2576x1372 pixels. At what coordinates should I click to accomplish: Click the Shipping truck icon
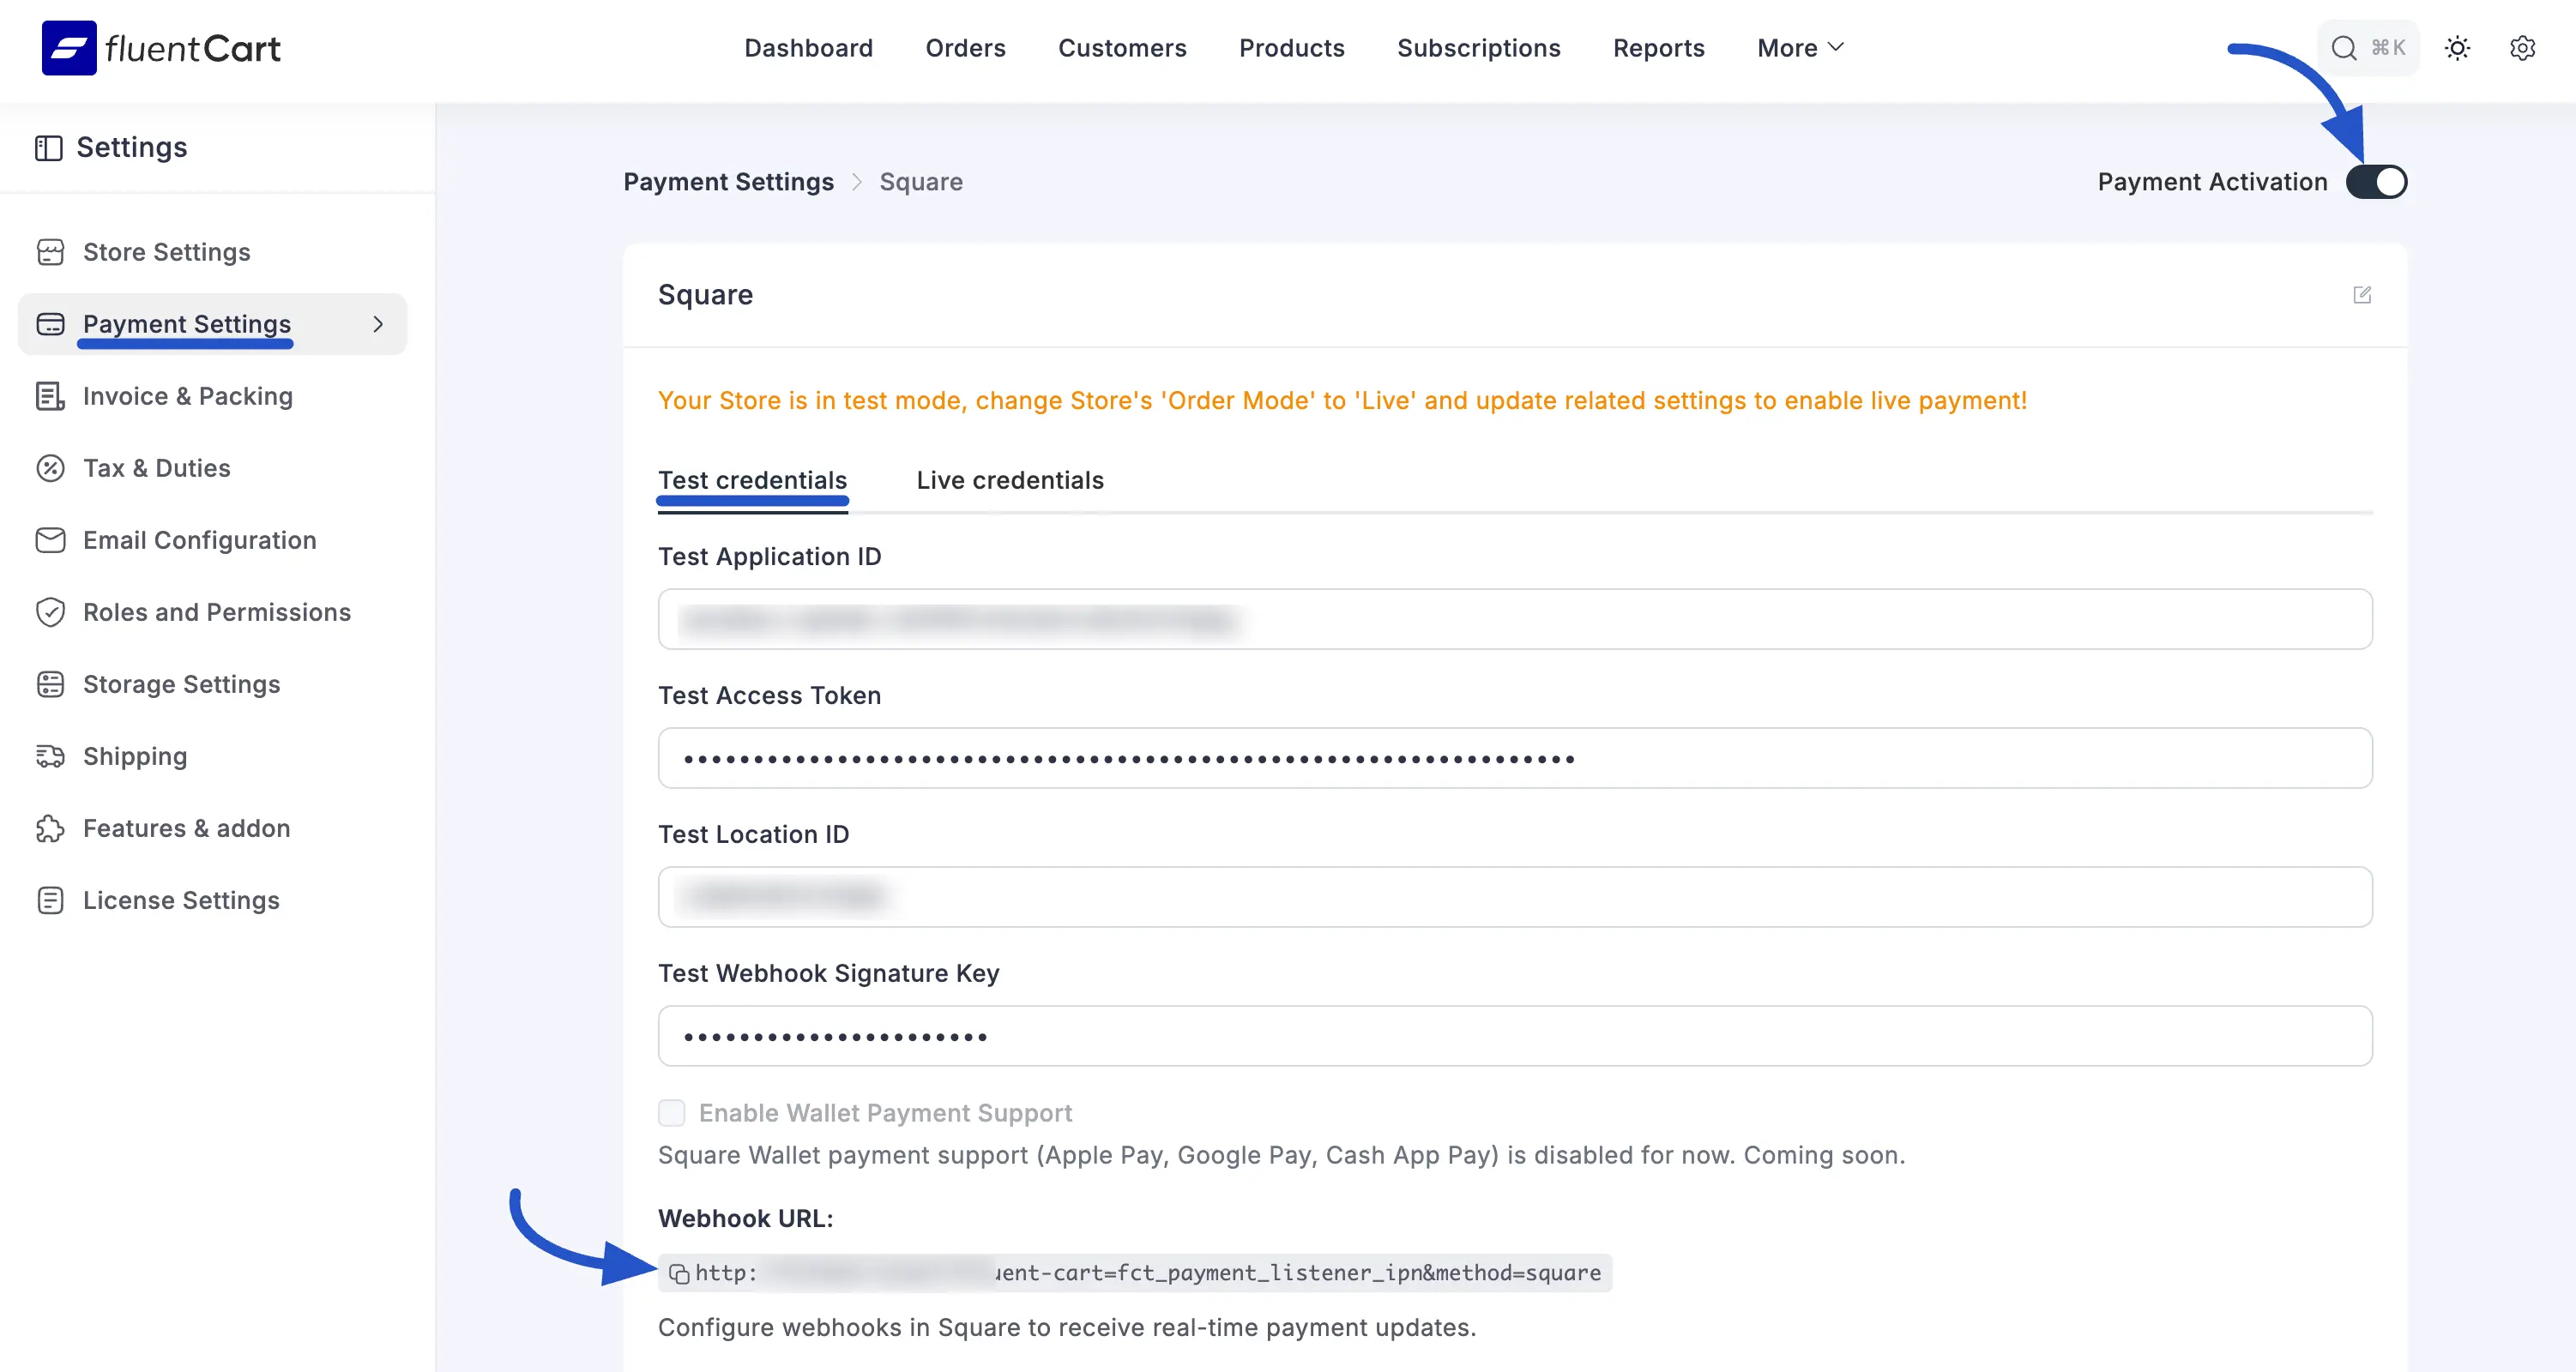tap(50, 756)
